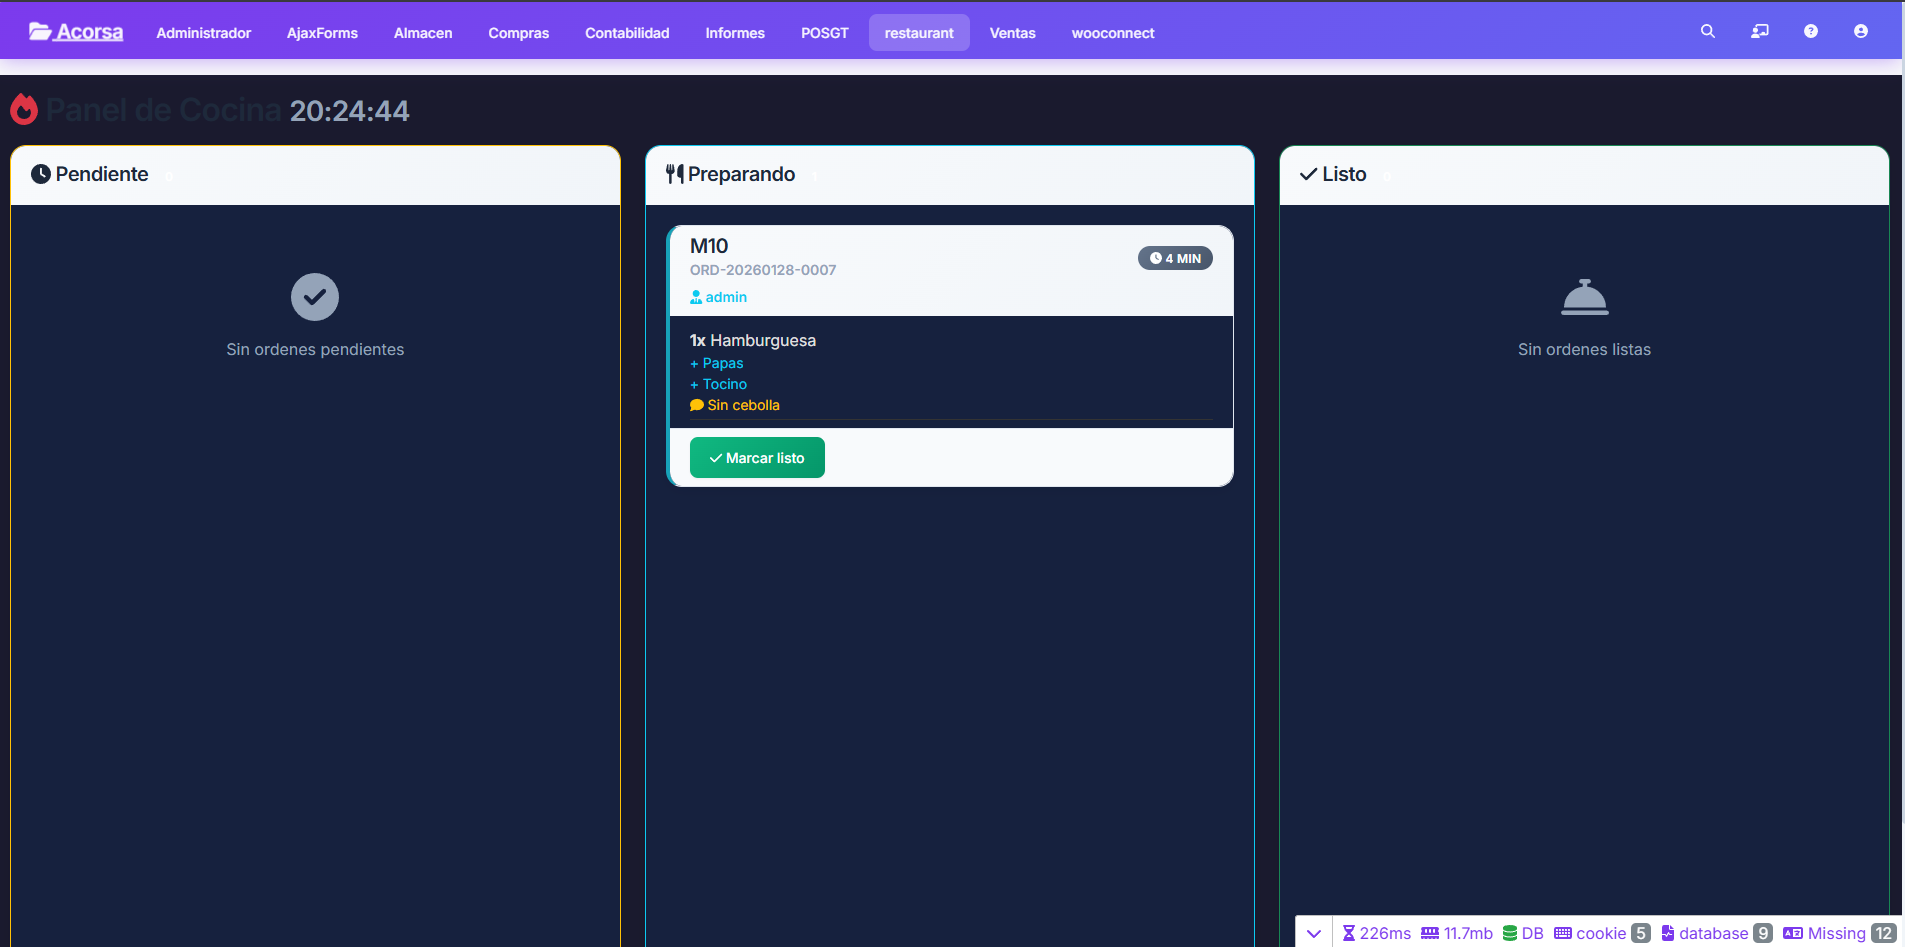Click the 4 MIN timer badge

(1175, 258)
